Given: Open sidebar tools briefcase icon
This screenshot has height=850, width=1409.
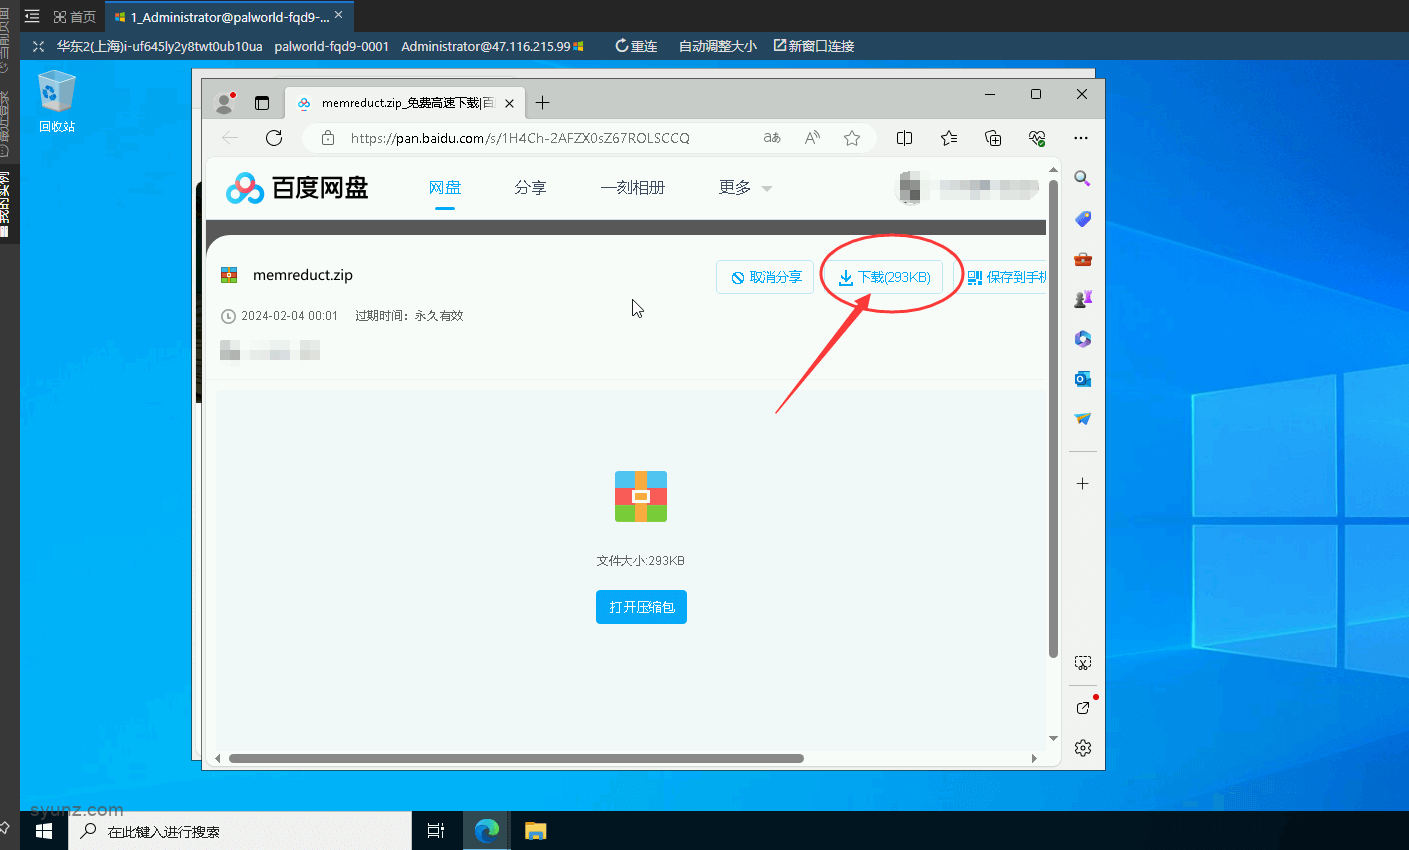Looking at the screenshot, I should (1082, 259).
